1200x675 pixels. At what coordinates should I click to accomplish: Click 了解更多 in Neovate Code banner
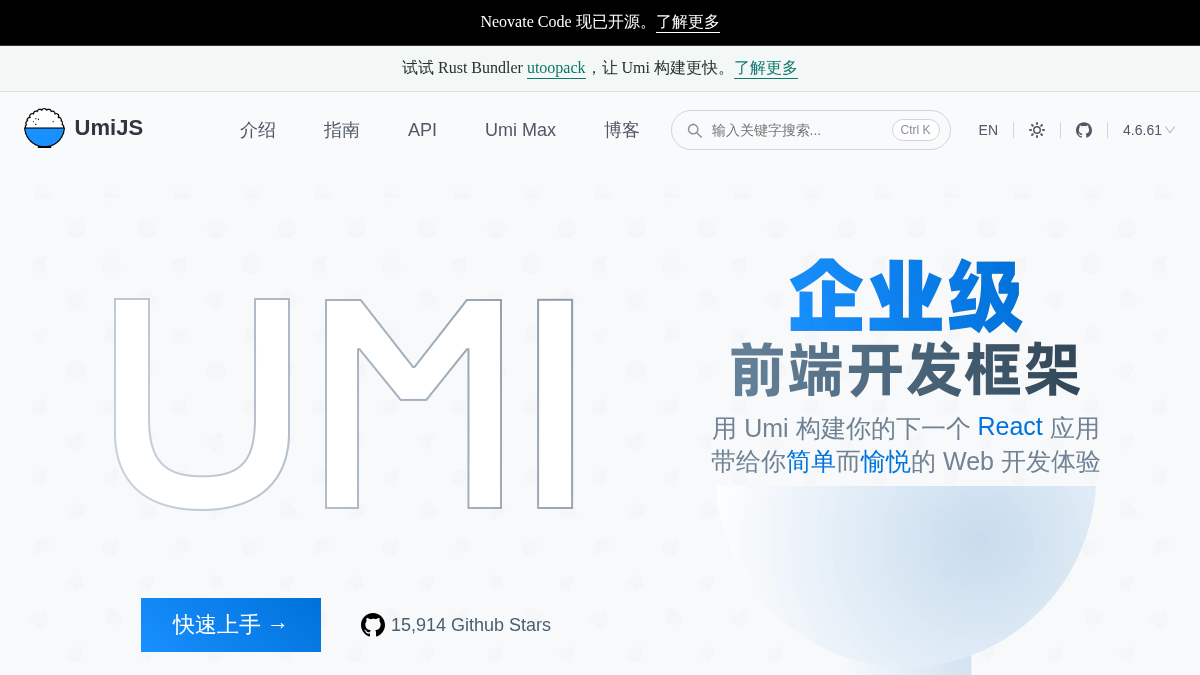pos(688,22)
